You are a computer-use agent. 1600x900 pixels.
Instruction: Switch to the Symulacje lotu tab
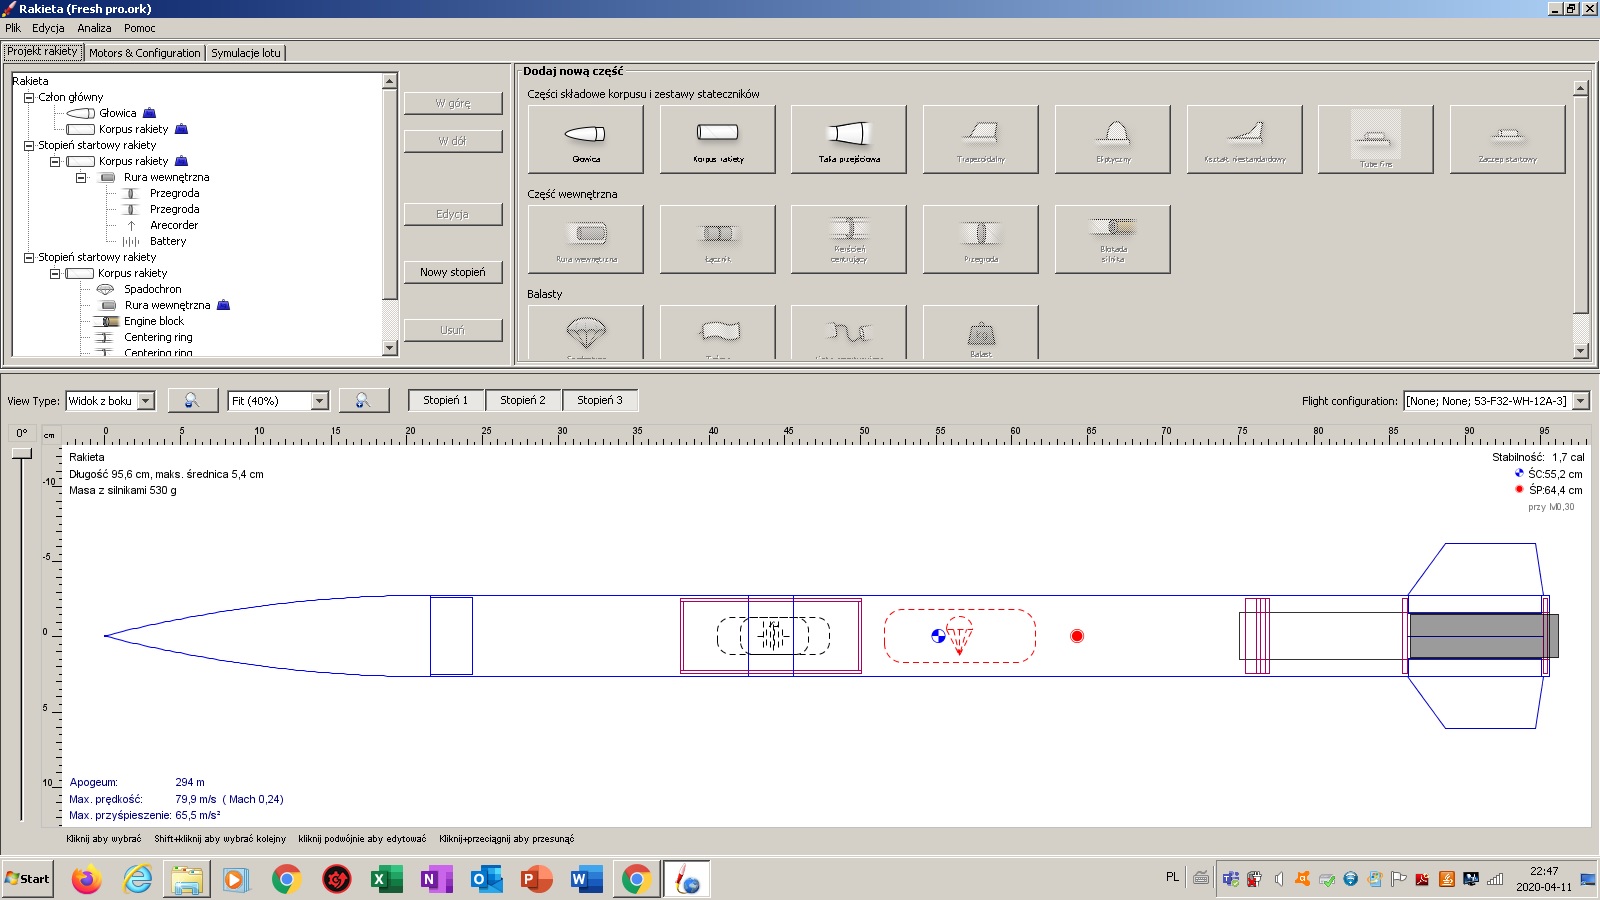(x=246, y=53)
